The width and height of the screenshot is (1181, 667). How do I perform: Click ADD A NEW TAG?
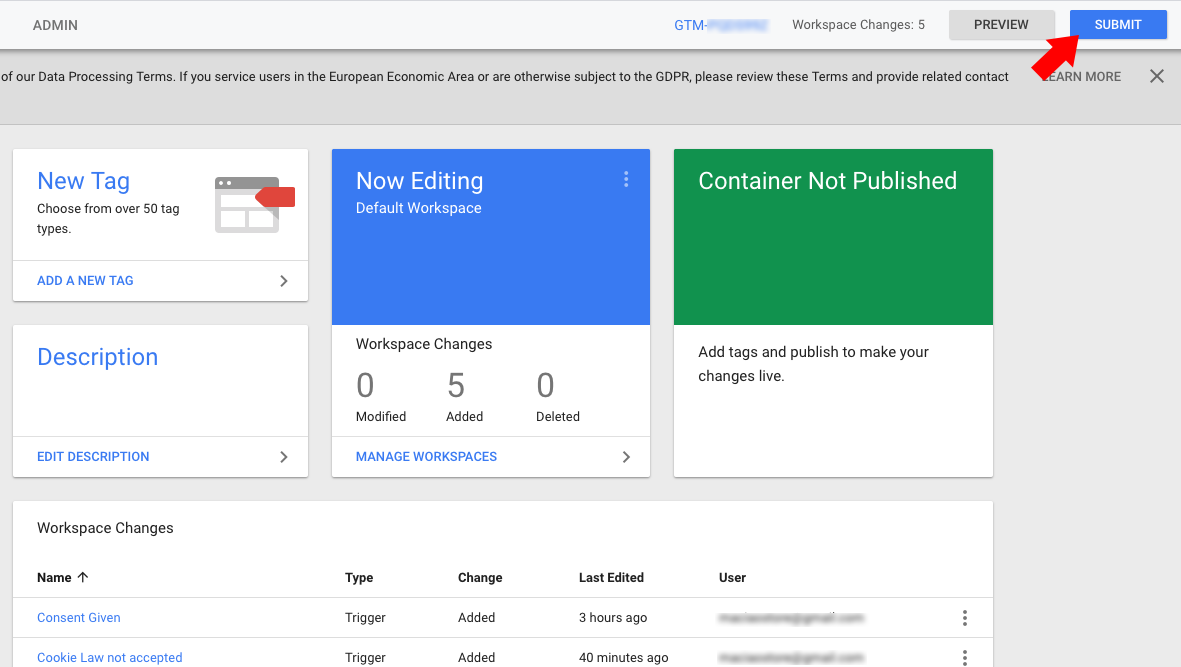pyautogui.click(x=85, y=281)
